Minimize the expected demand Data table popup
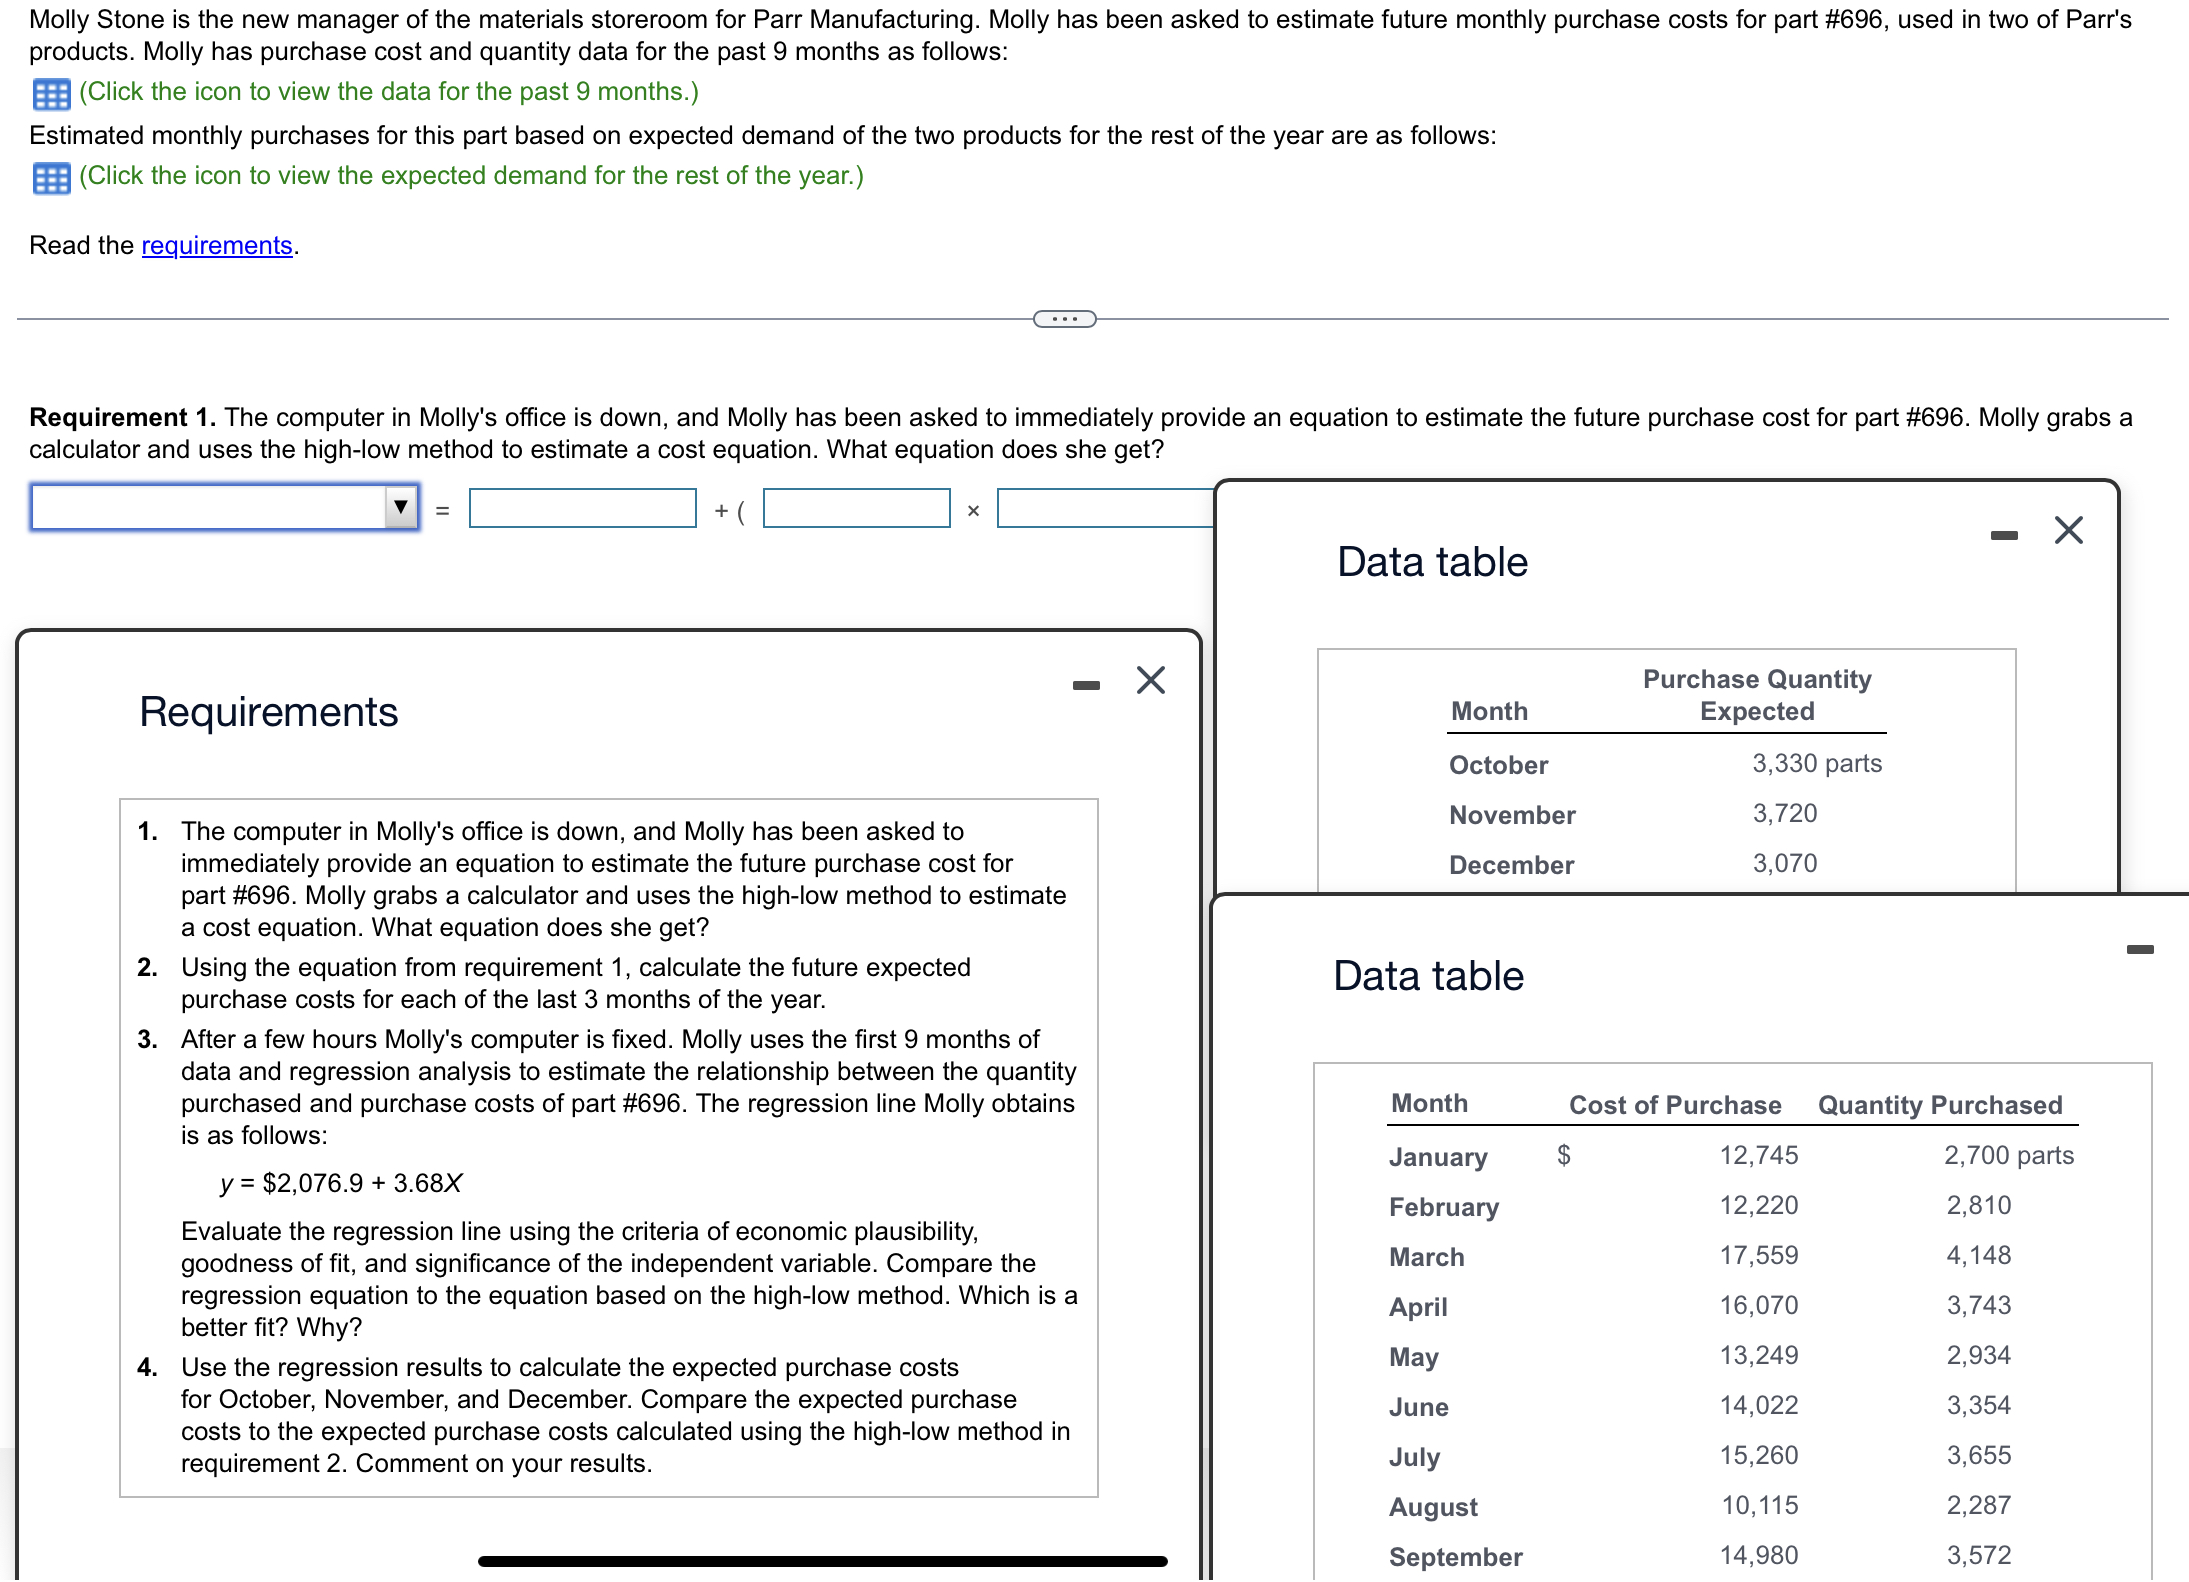 point(2004,535)
